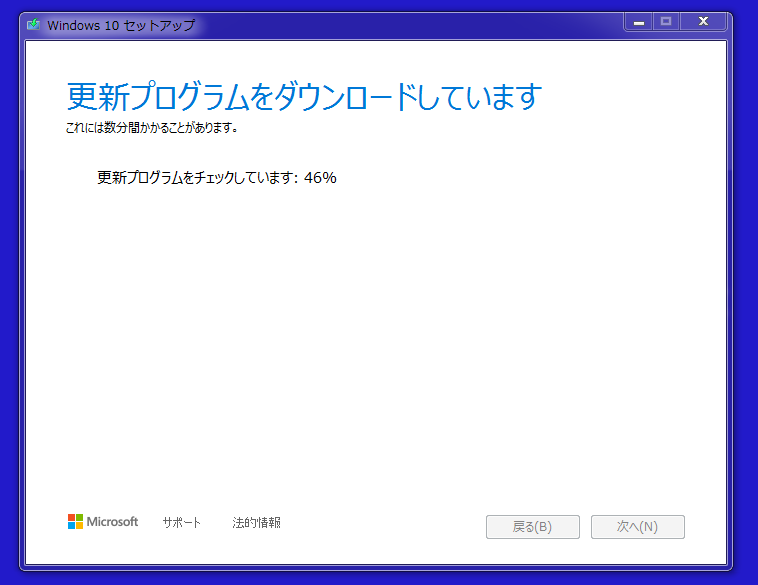The height and width of the screenshot is (585, 758).
Task: Minimize the Windows 10 setup window
Action: (639, 22)
